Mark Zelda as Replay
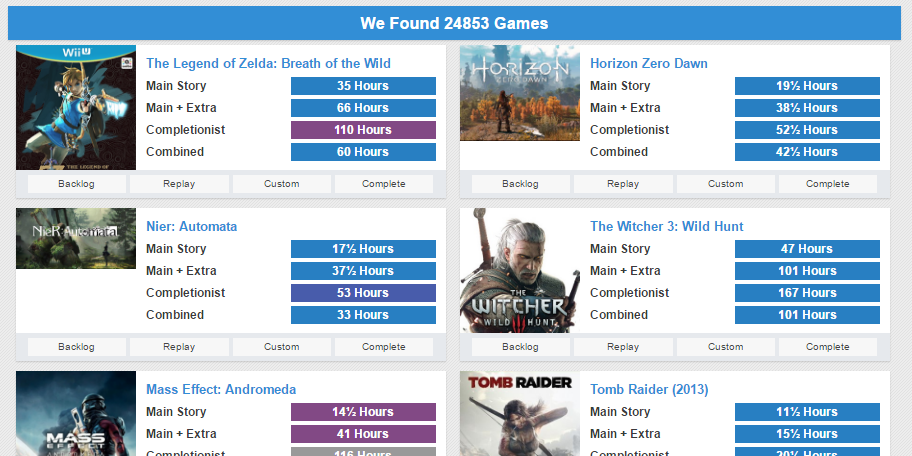The image size is (912, 456). click(179, 184)
